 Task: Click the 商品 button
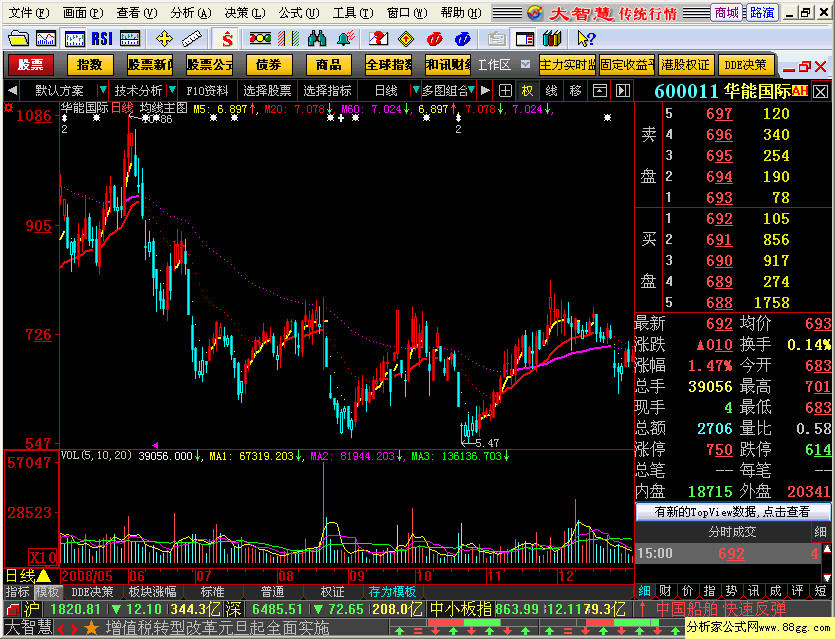pyautogui.click(x=328, y=65)
